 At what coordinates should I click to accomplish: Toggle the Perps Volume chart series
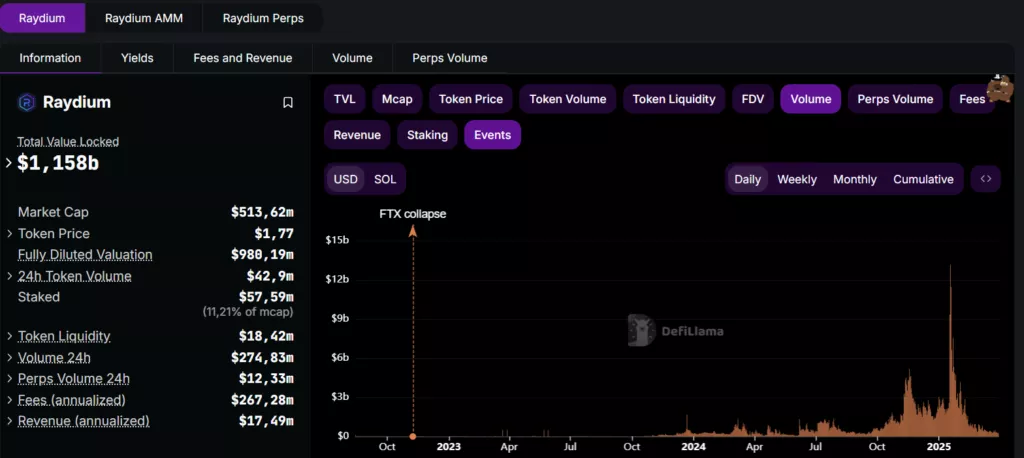[895, 99]
